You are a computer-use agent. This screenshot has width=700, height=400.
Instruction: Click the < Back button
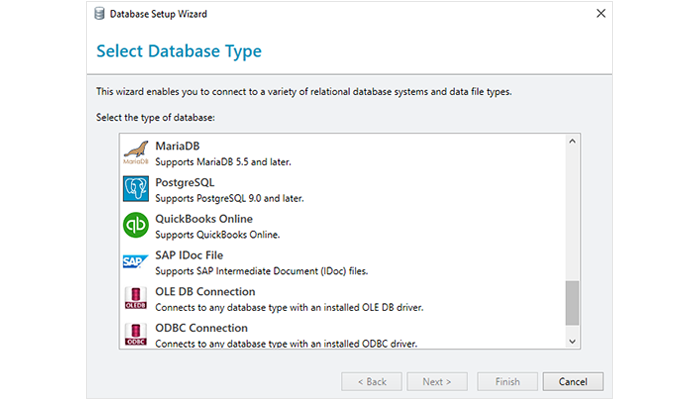click(370, 381)
